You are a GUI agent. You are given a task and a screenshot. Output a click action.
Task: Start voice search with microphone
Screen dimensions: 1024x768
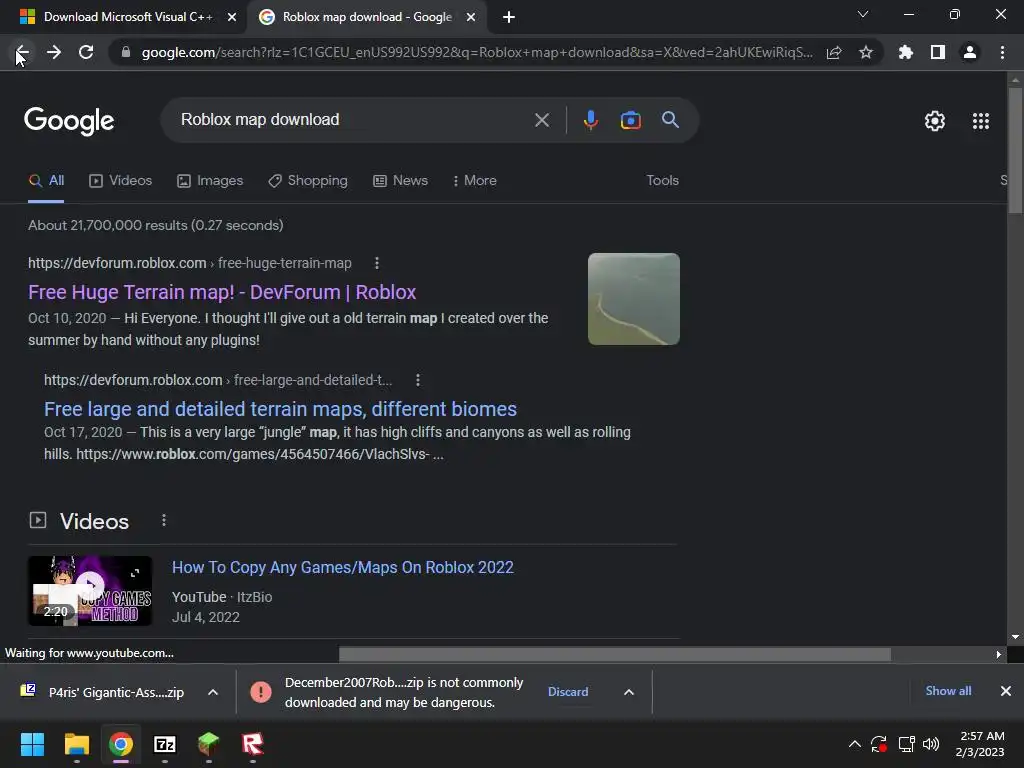590,120
